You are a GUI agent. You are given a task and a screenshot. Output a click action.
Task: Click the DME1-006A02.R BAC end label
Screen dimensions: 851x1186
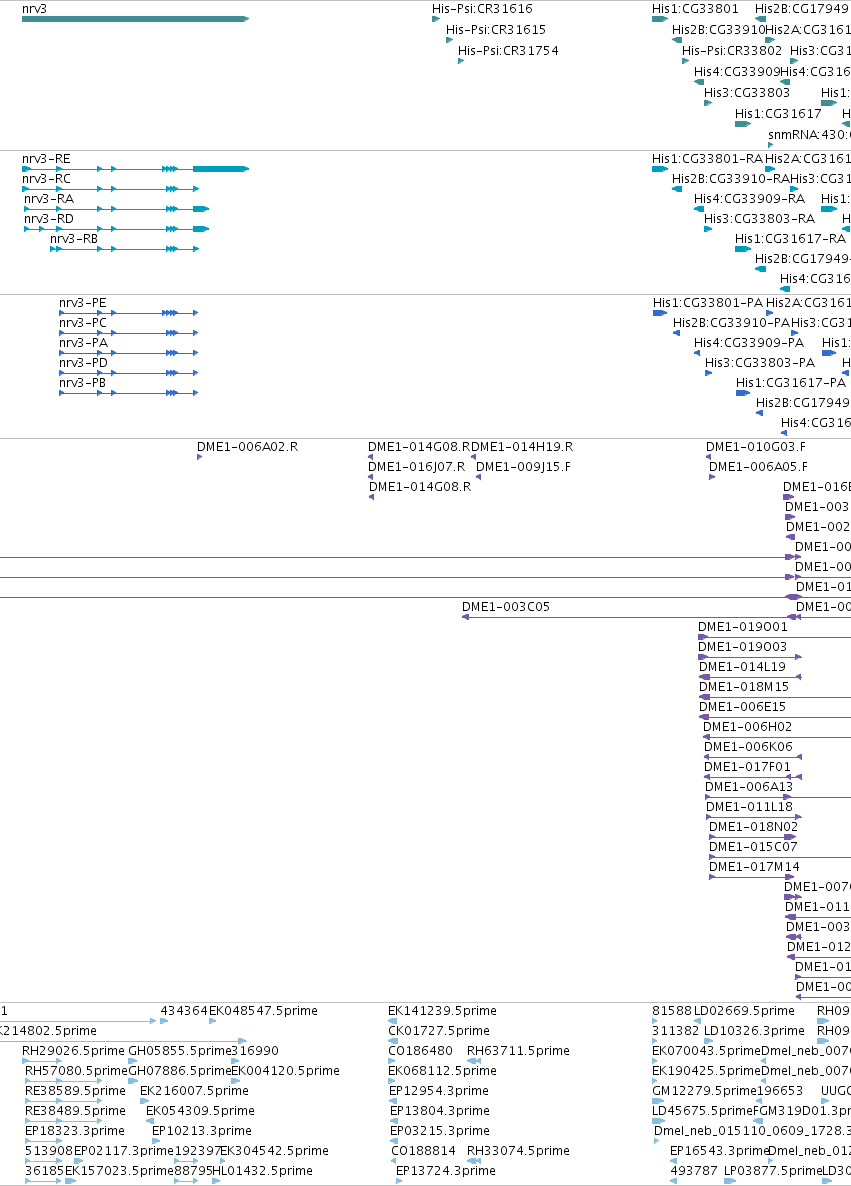point(247,447)
